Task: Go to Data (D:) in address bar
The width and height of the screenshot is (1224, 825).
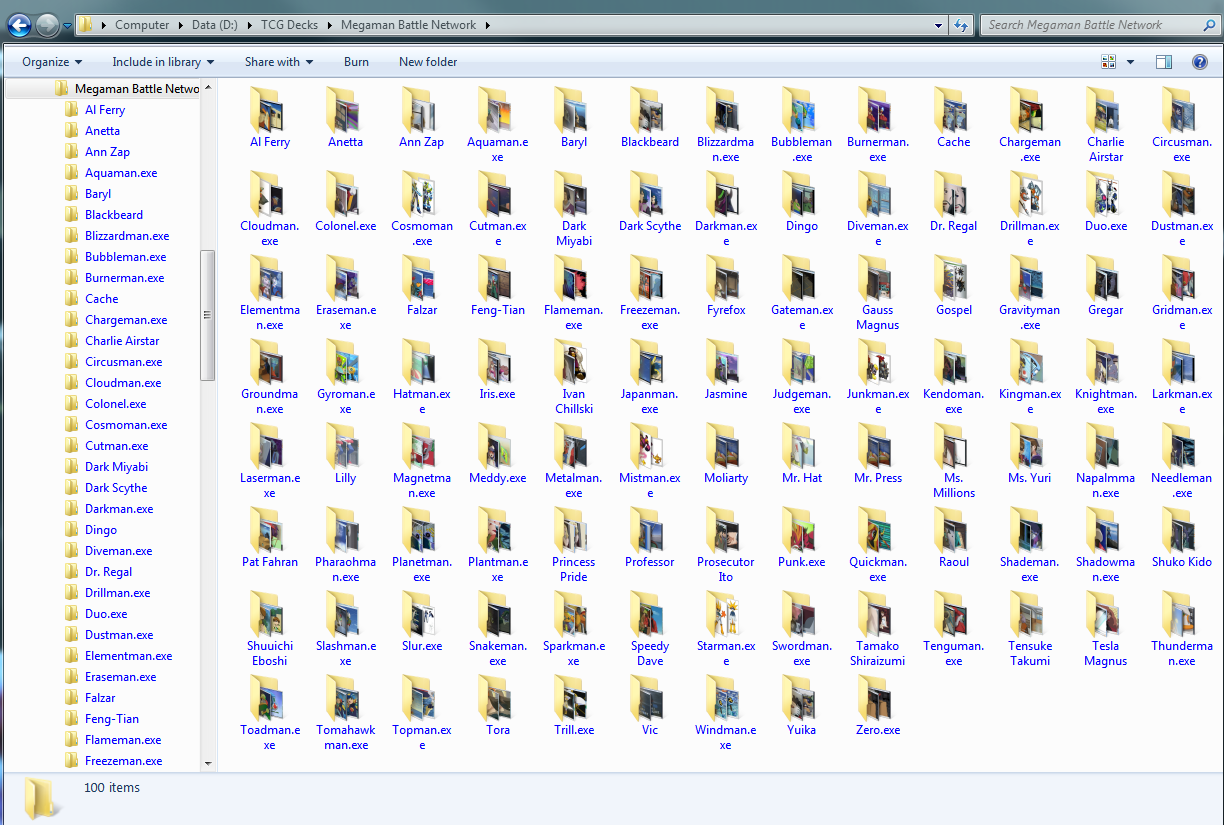Action: (x=217, y=25)
